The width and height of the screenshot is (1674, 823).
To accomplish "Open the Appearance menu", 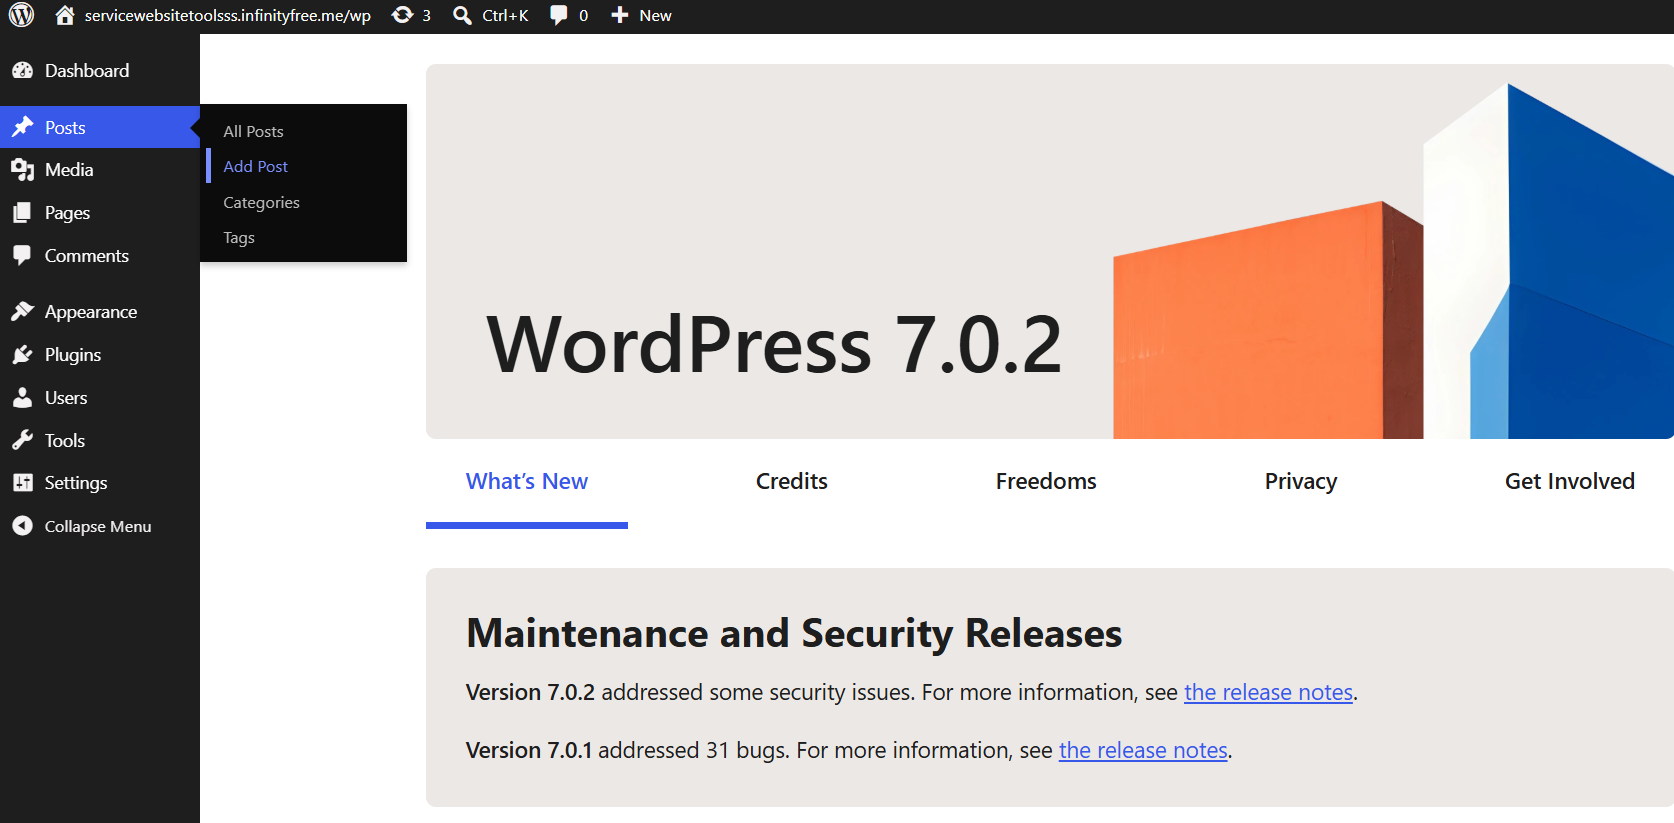I will (x=100, y=312).
